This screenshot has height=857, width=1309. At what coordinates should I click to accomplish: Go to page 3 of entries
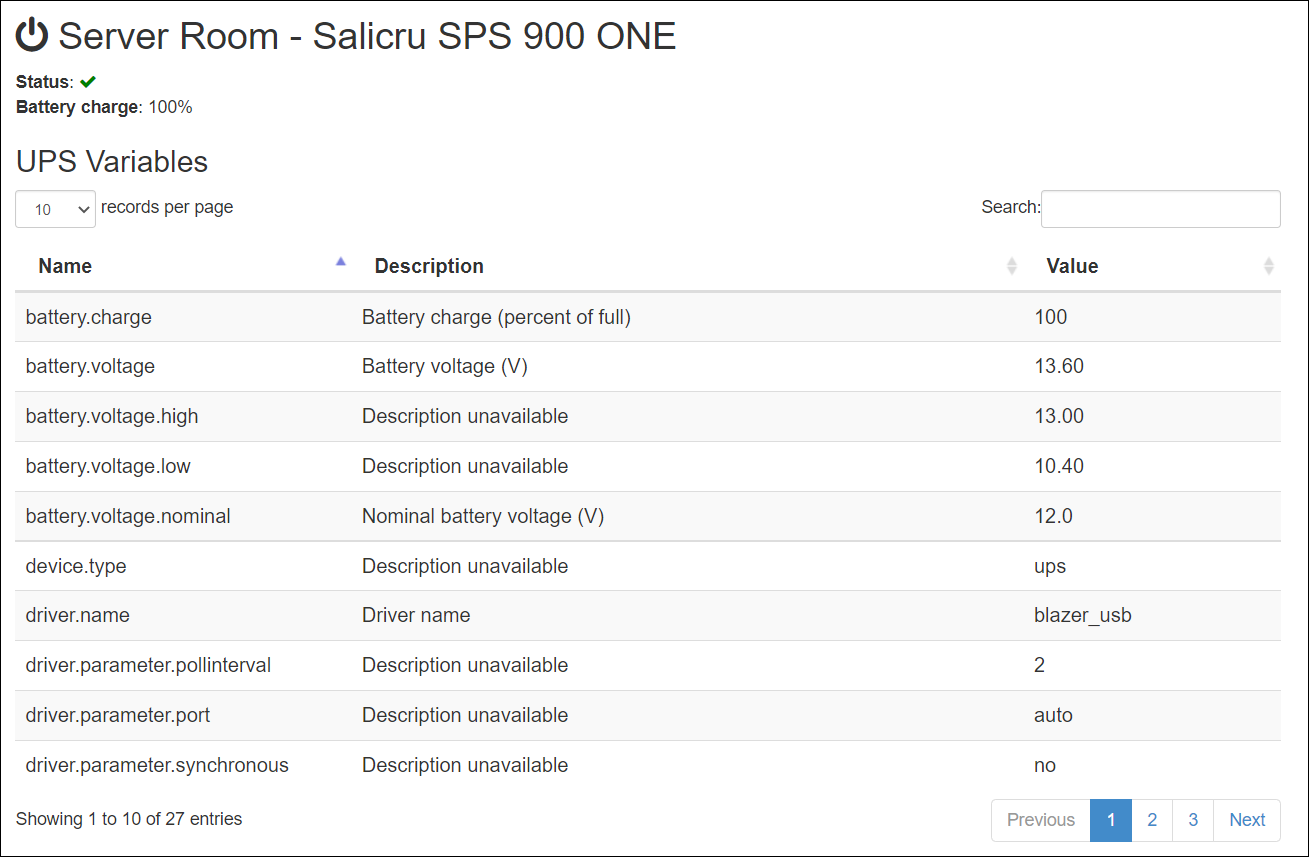(1193, 820)
